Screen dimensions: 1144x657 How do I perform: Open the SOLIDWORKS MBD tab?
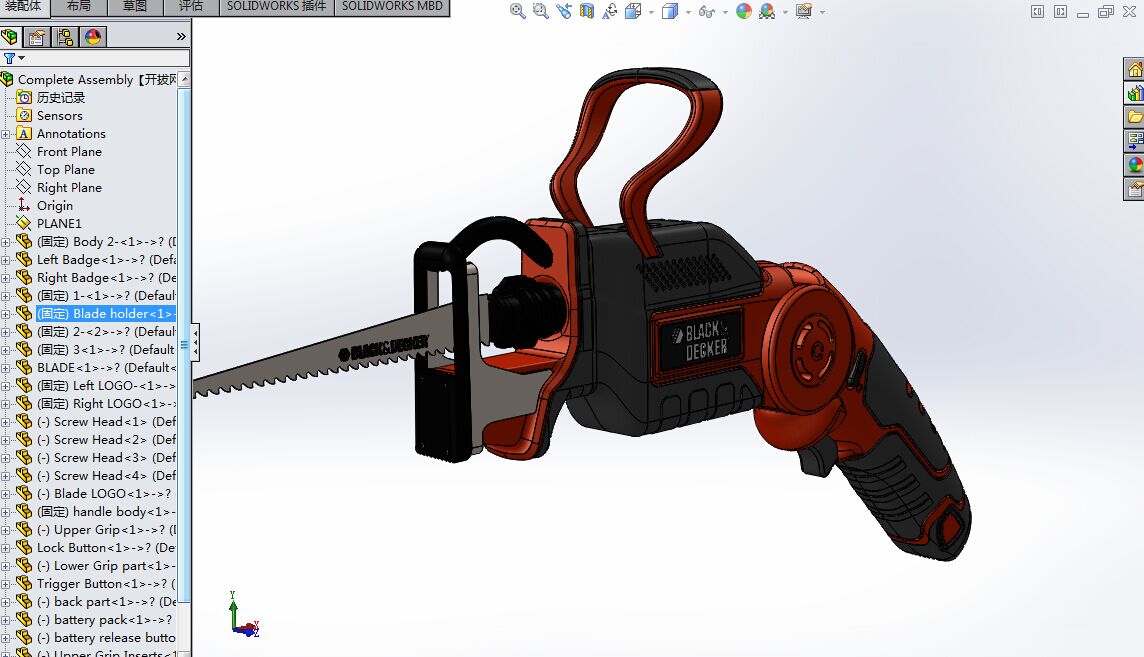point(391,7)
